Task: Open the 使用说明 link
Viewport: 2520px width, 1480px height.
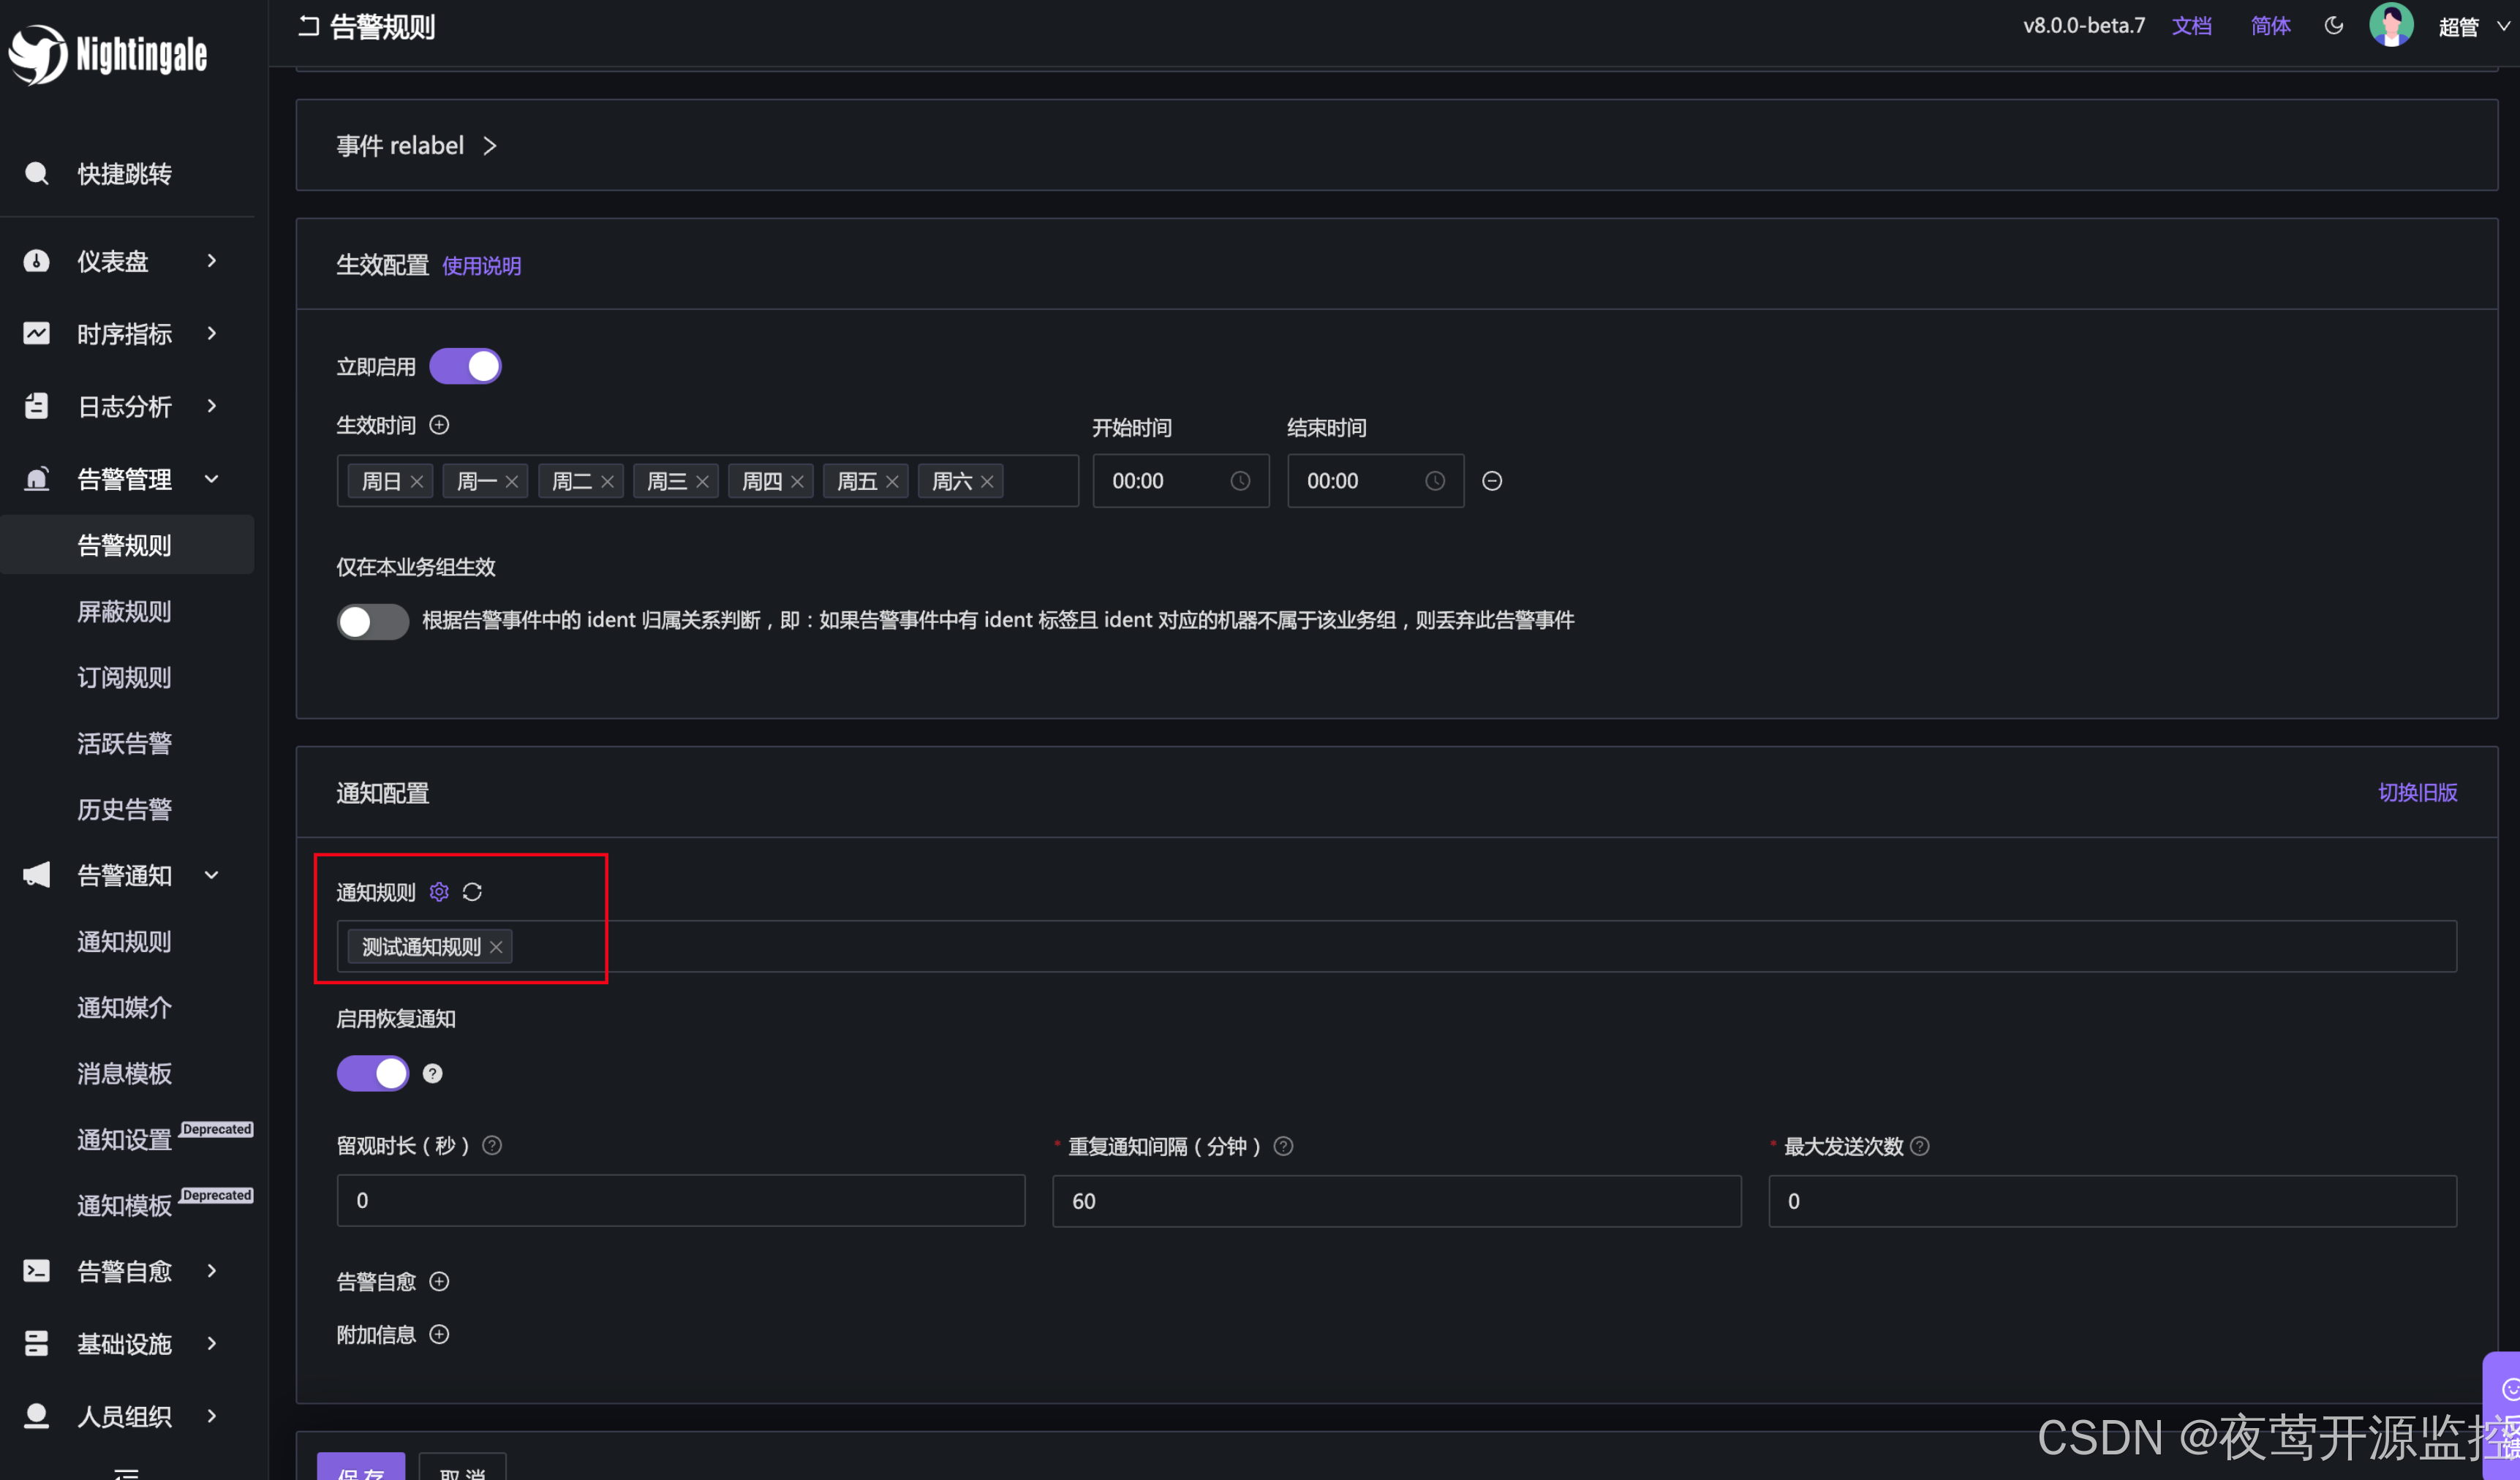Action: click(481, 266)
